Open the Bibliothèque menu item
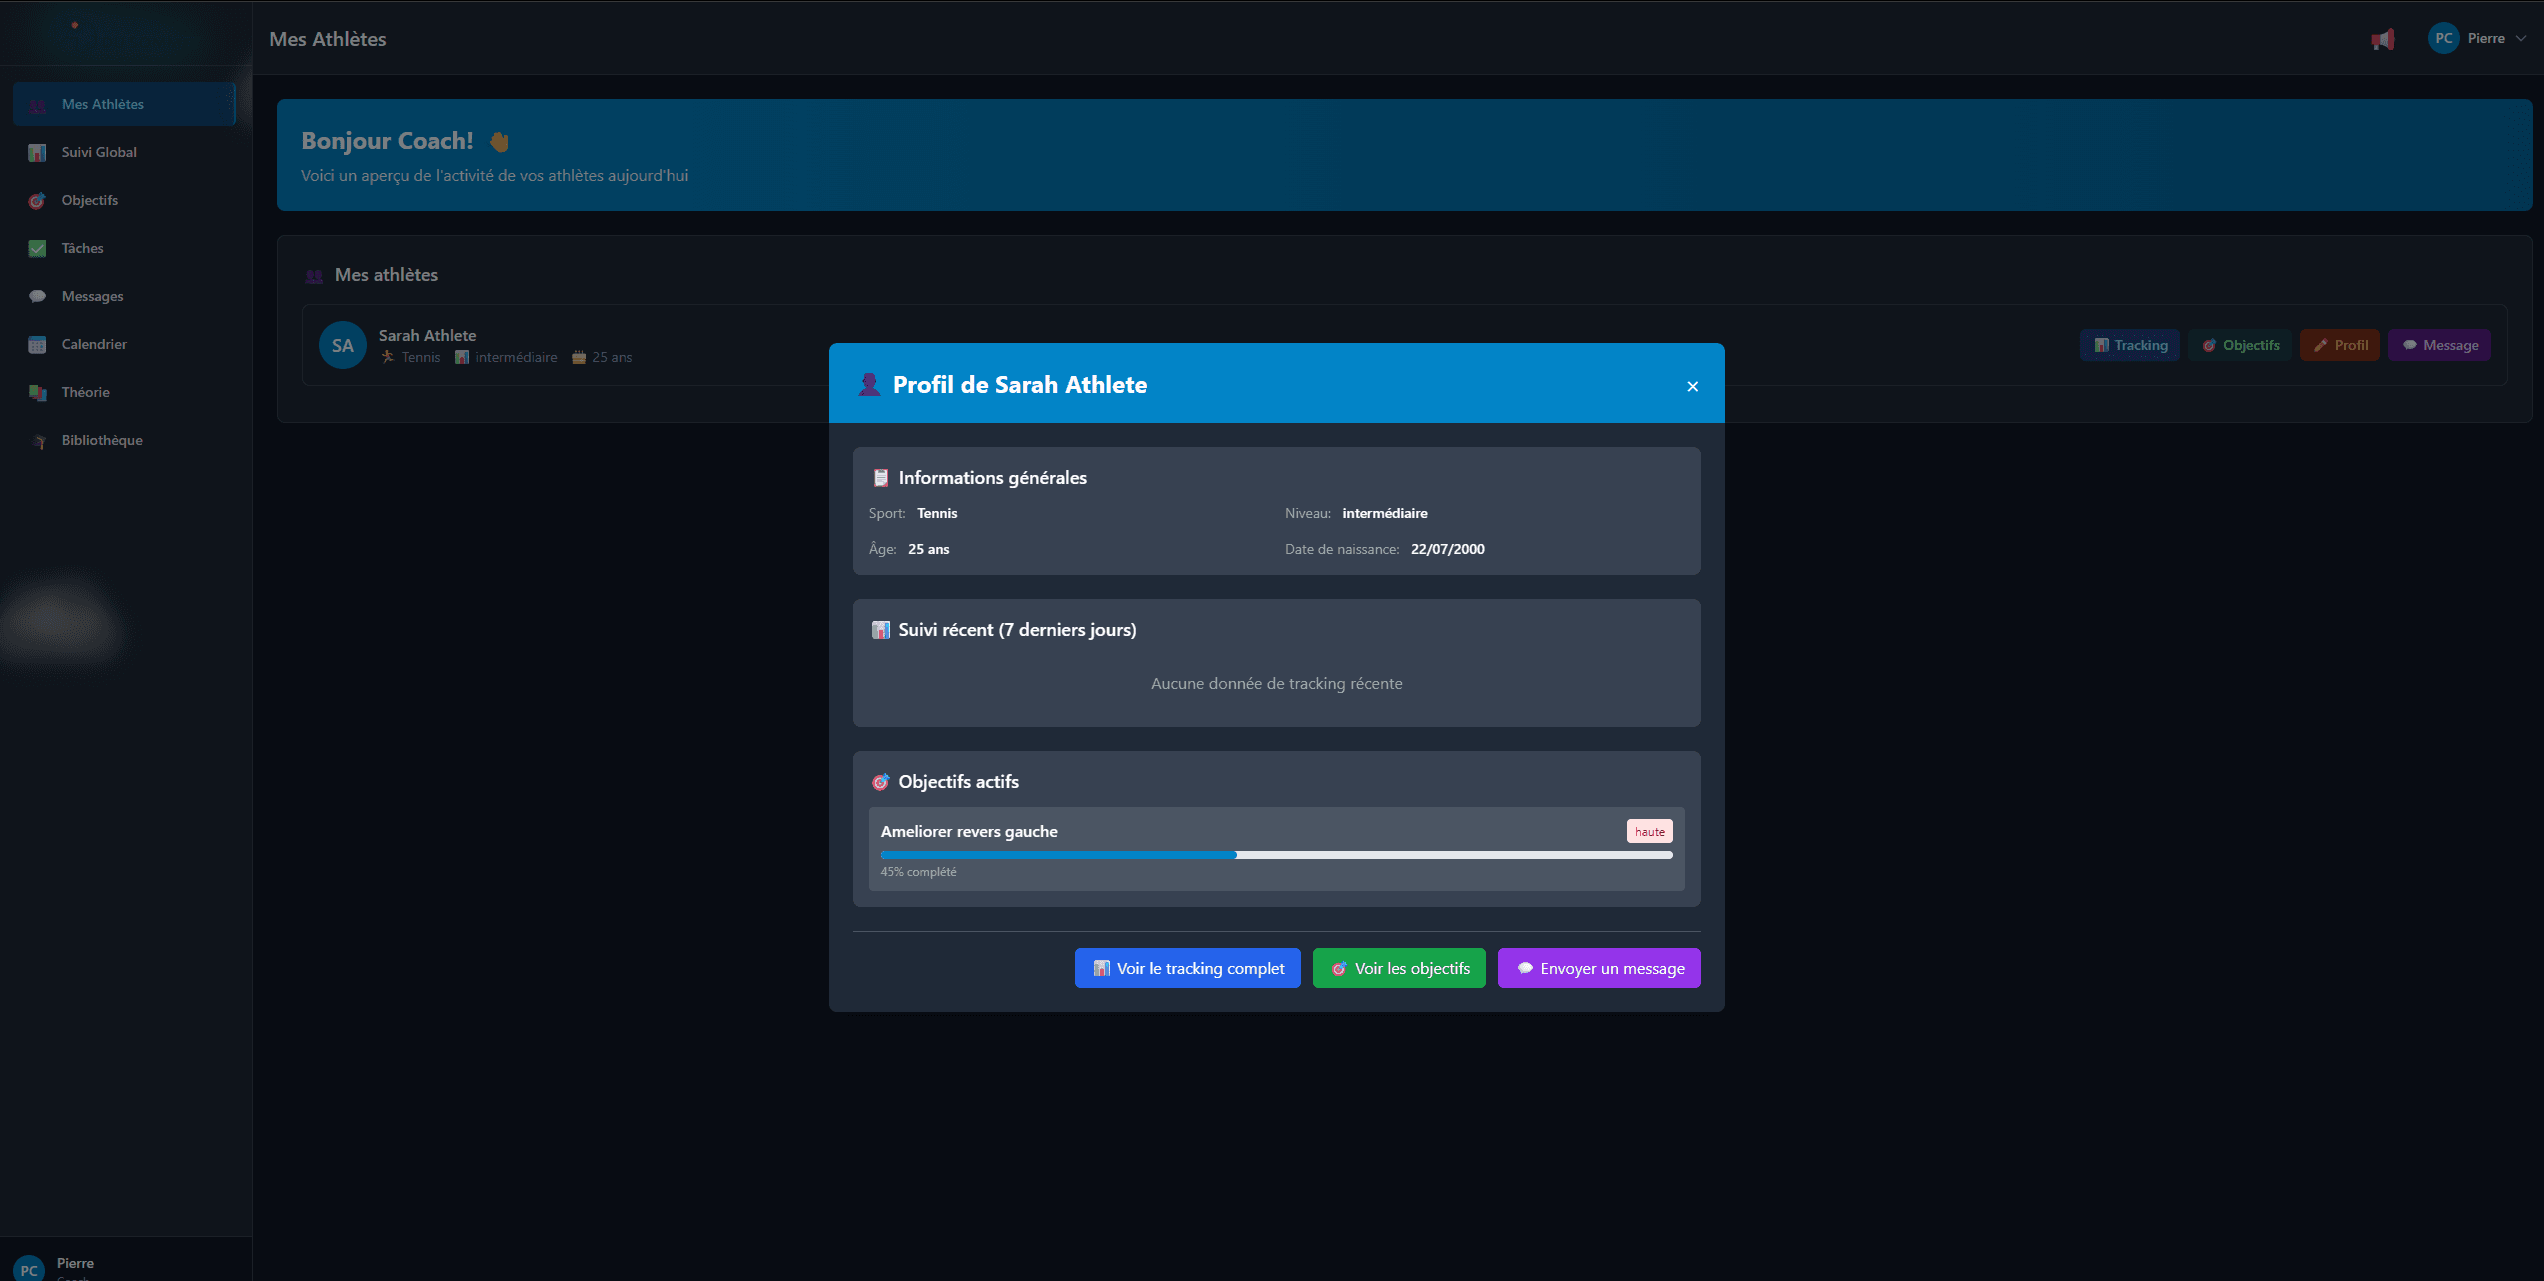This screenshot has height=1281, width=2544. (x=101, y=441)
